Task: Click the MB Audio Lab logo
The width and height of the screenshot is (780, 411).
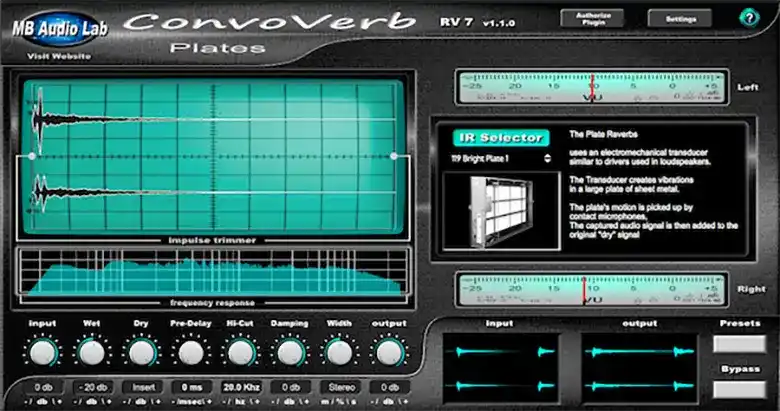Action: (60, 29)
